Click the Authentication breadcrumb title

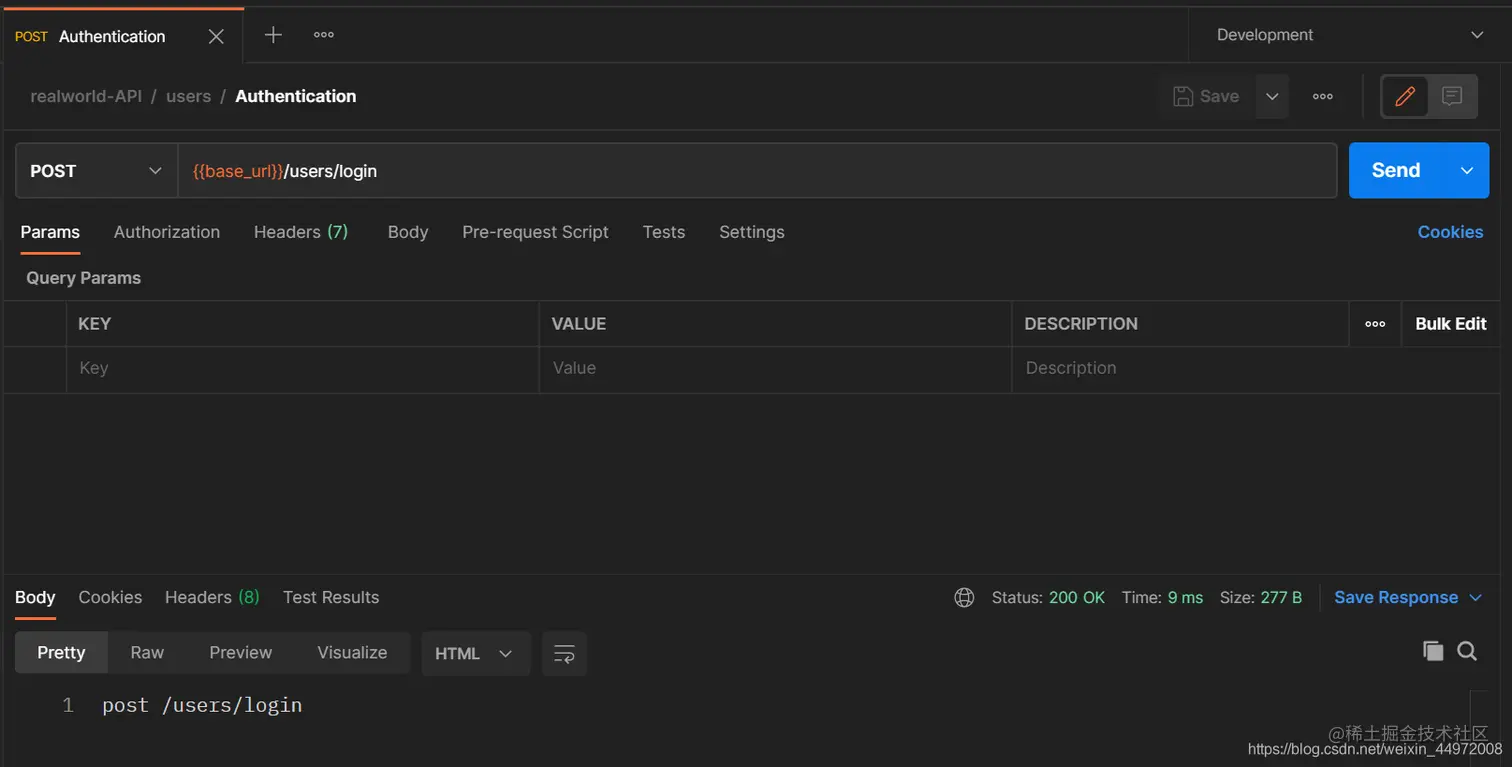coord(295,96)
